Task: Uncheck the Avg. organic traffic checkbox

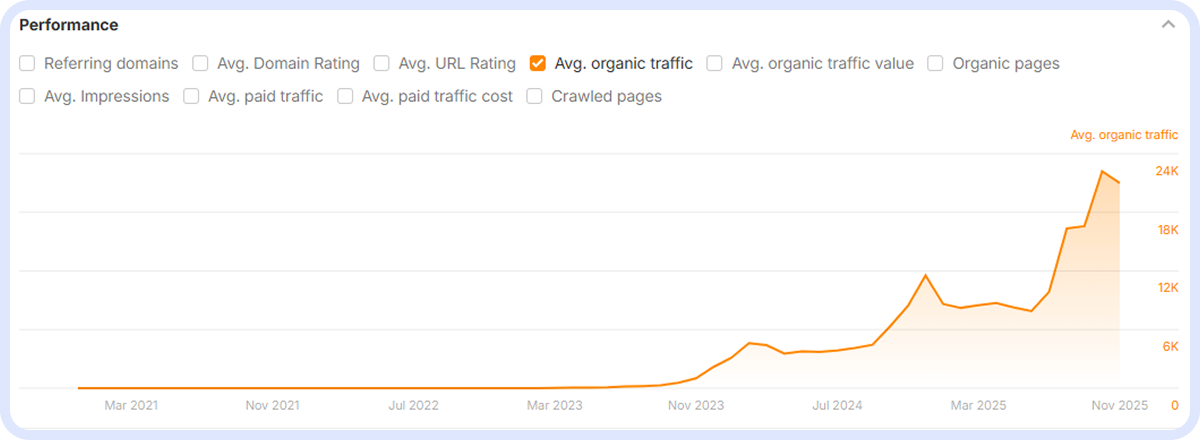Action: pyautogui.click(x=537, y=64)
